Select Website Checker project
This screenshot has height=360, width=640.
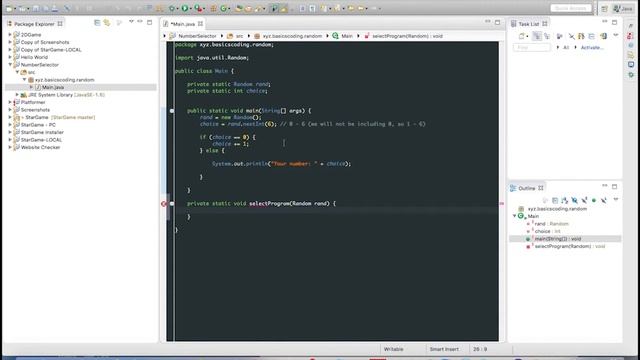click(x=40, y=147)
